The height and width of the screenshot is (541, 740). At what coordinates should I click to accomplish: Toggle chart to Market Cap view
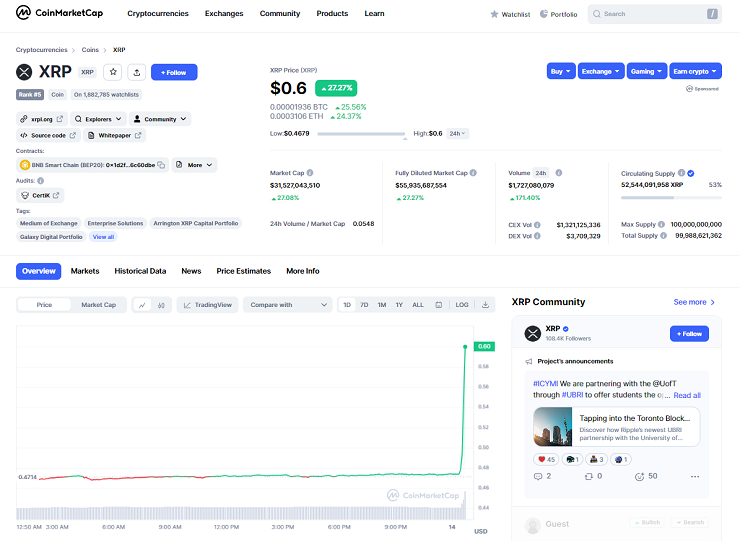pos(98,305)
